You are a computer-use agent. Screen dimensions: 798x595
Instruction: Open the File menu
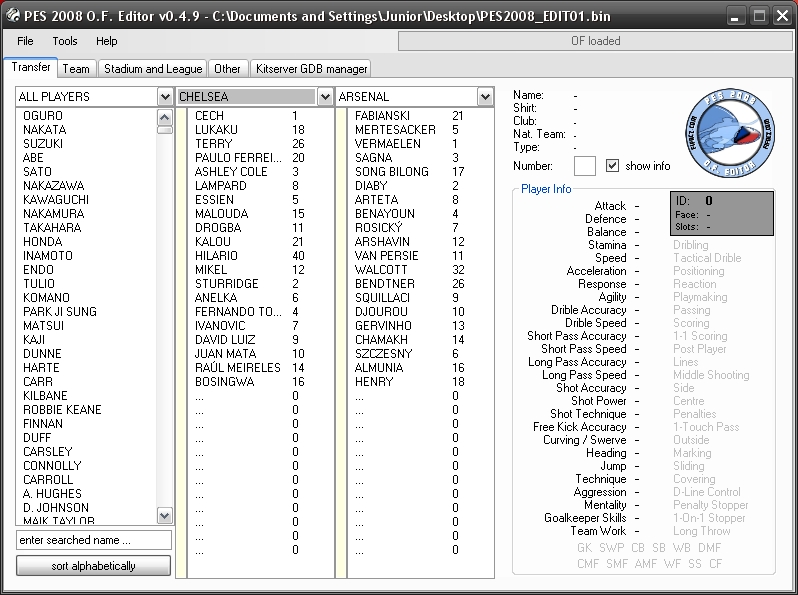pyautogui.click(x=25, y=41)
